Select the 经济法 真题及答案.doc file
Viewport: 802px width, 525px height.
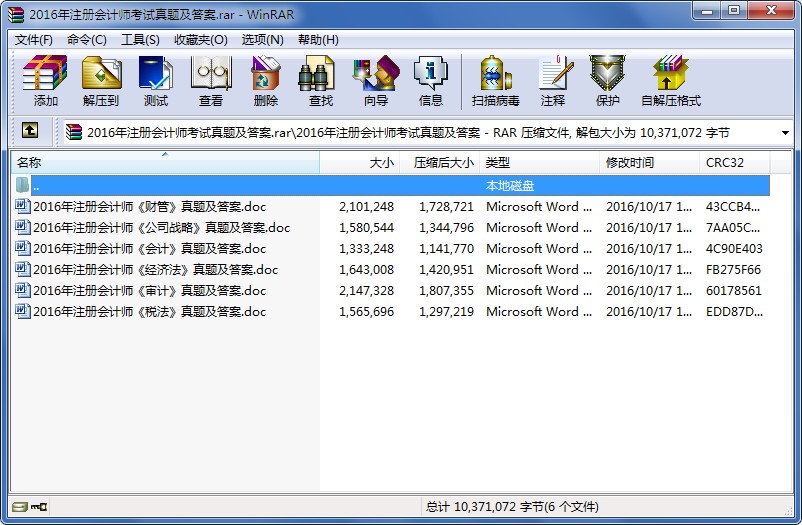(155, 269)
